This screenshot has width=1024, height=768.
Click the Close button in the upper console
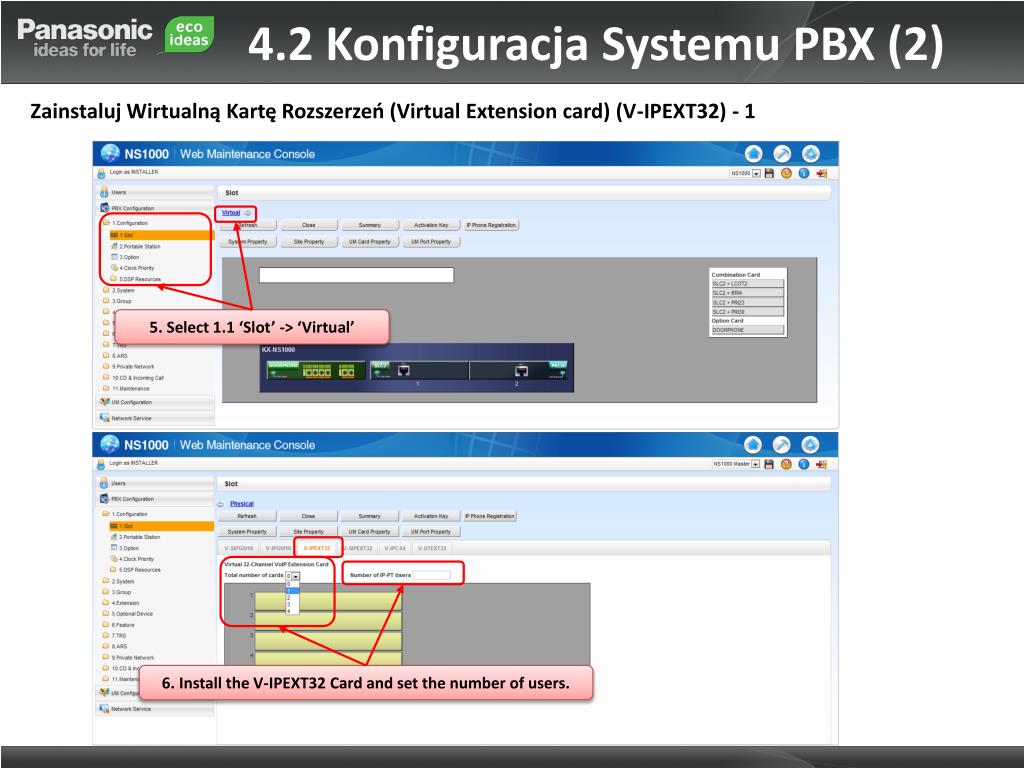308,225
